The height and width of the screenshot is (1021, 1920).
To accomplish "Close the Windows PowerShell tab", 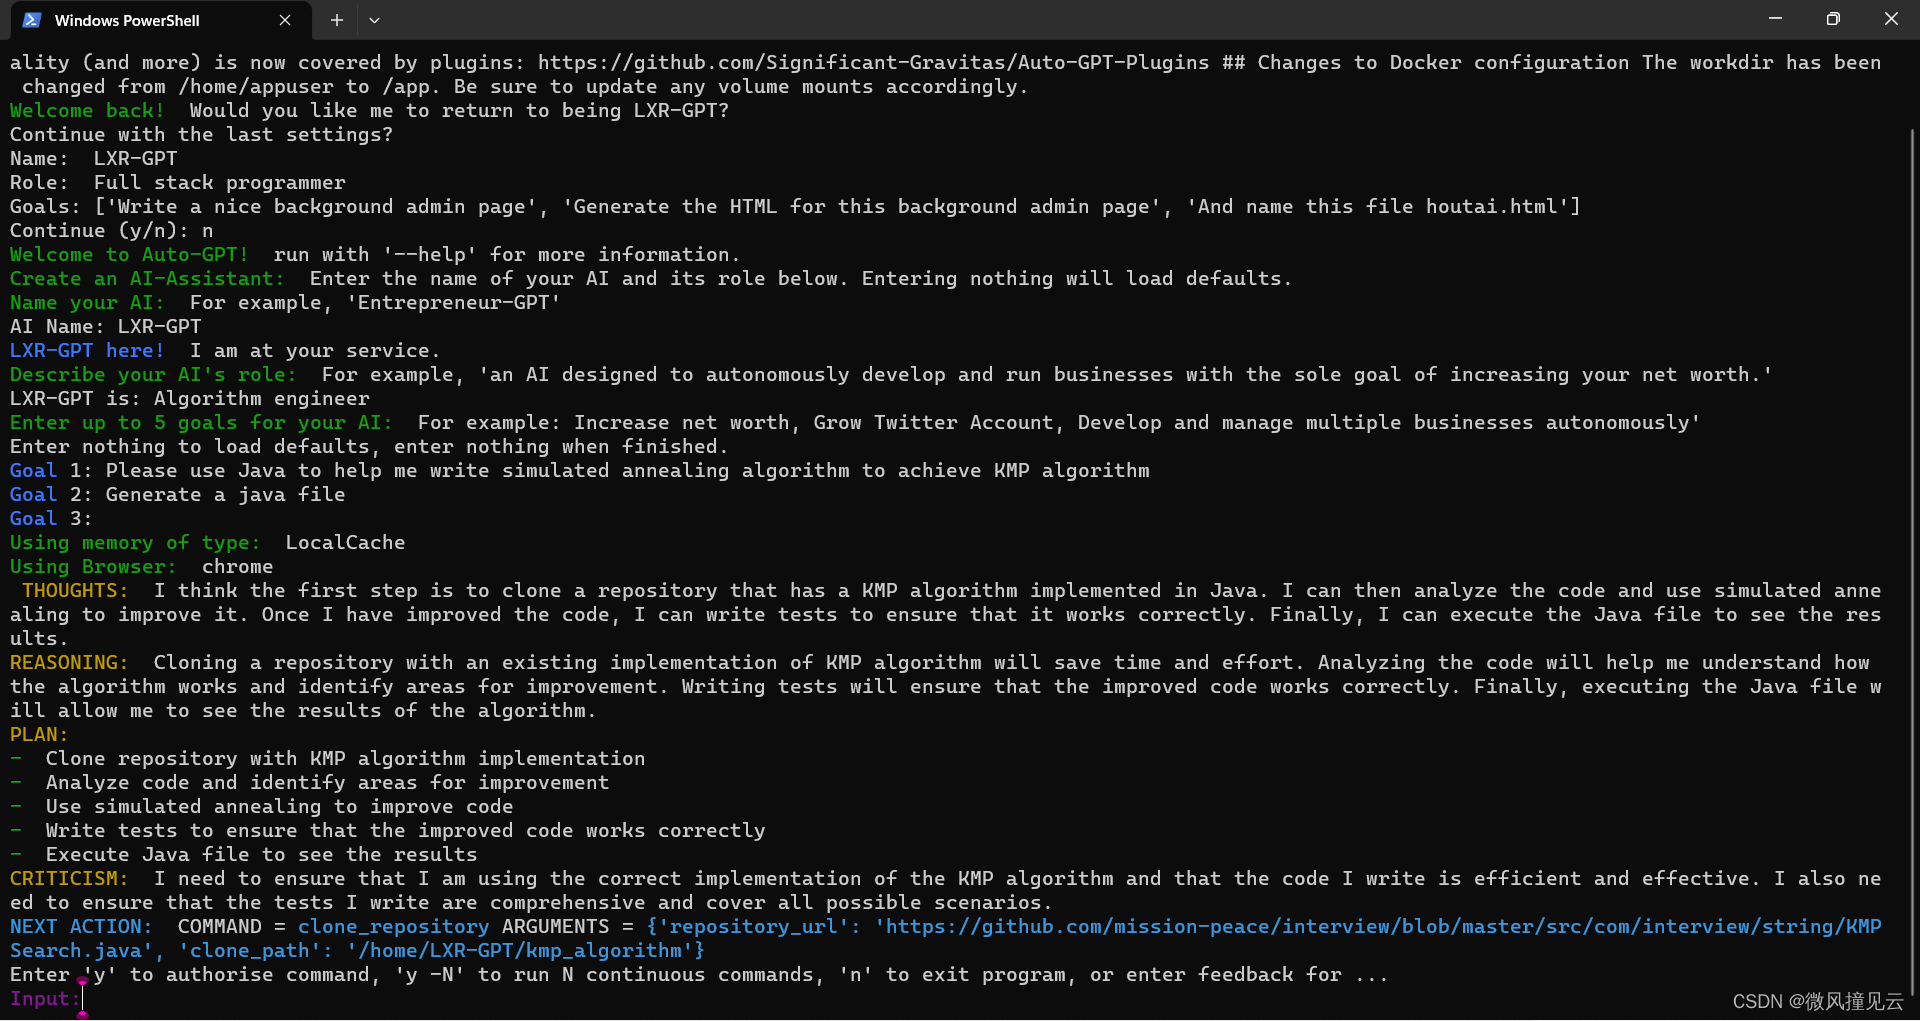I will (285, 20).
